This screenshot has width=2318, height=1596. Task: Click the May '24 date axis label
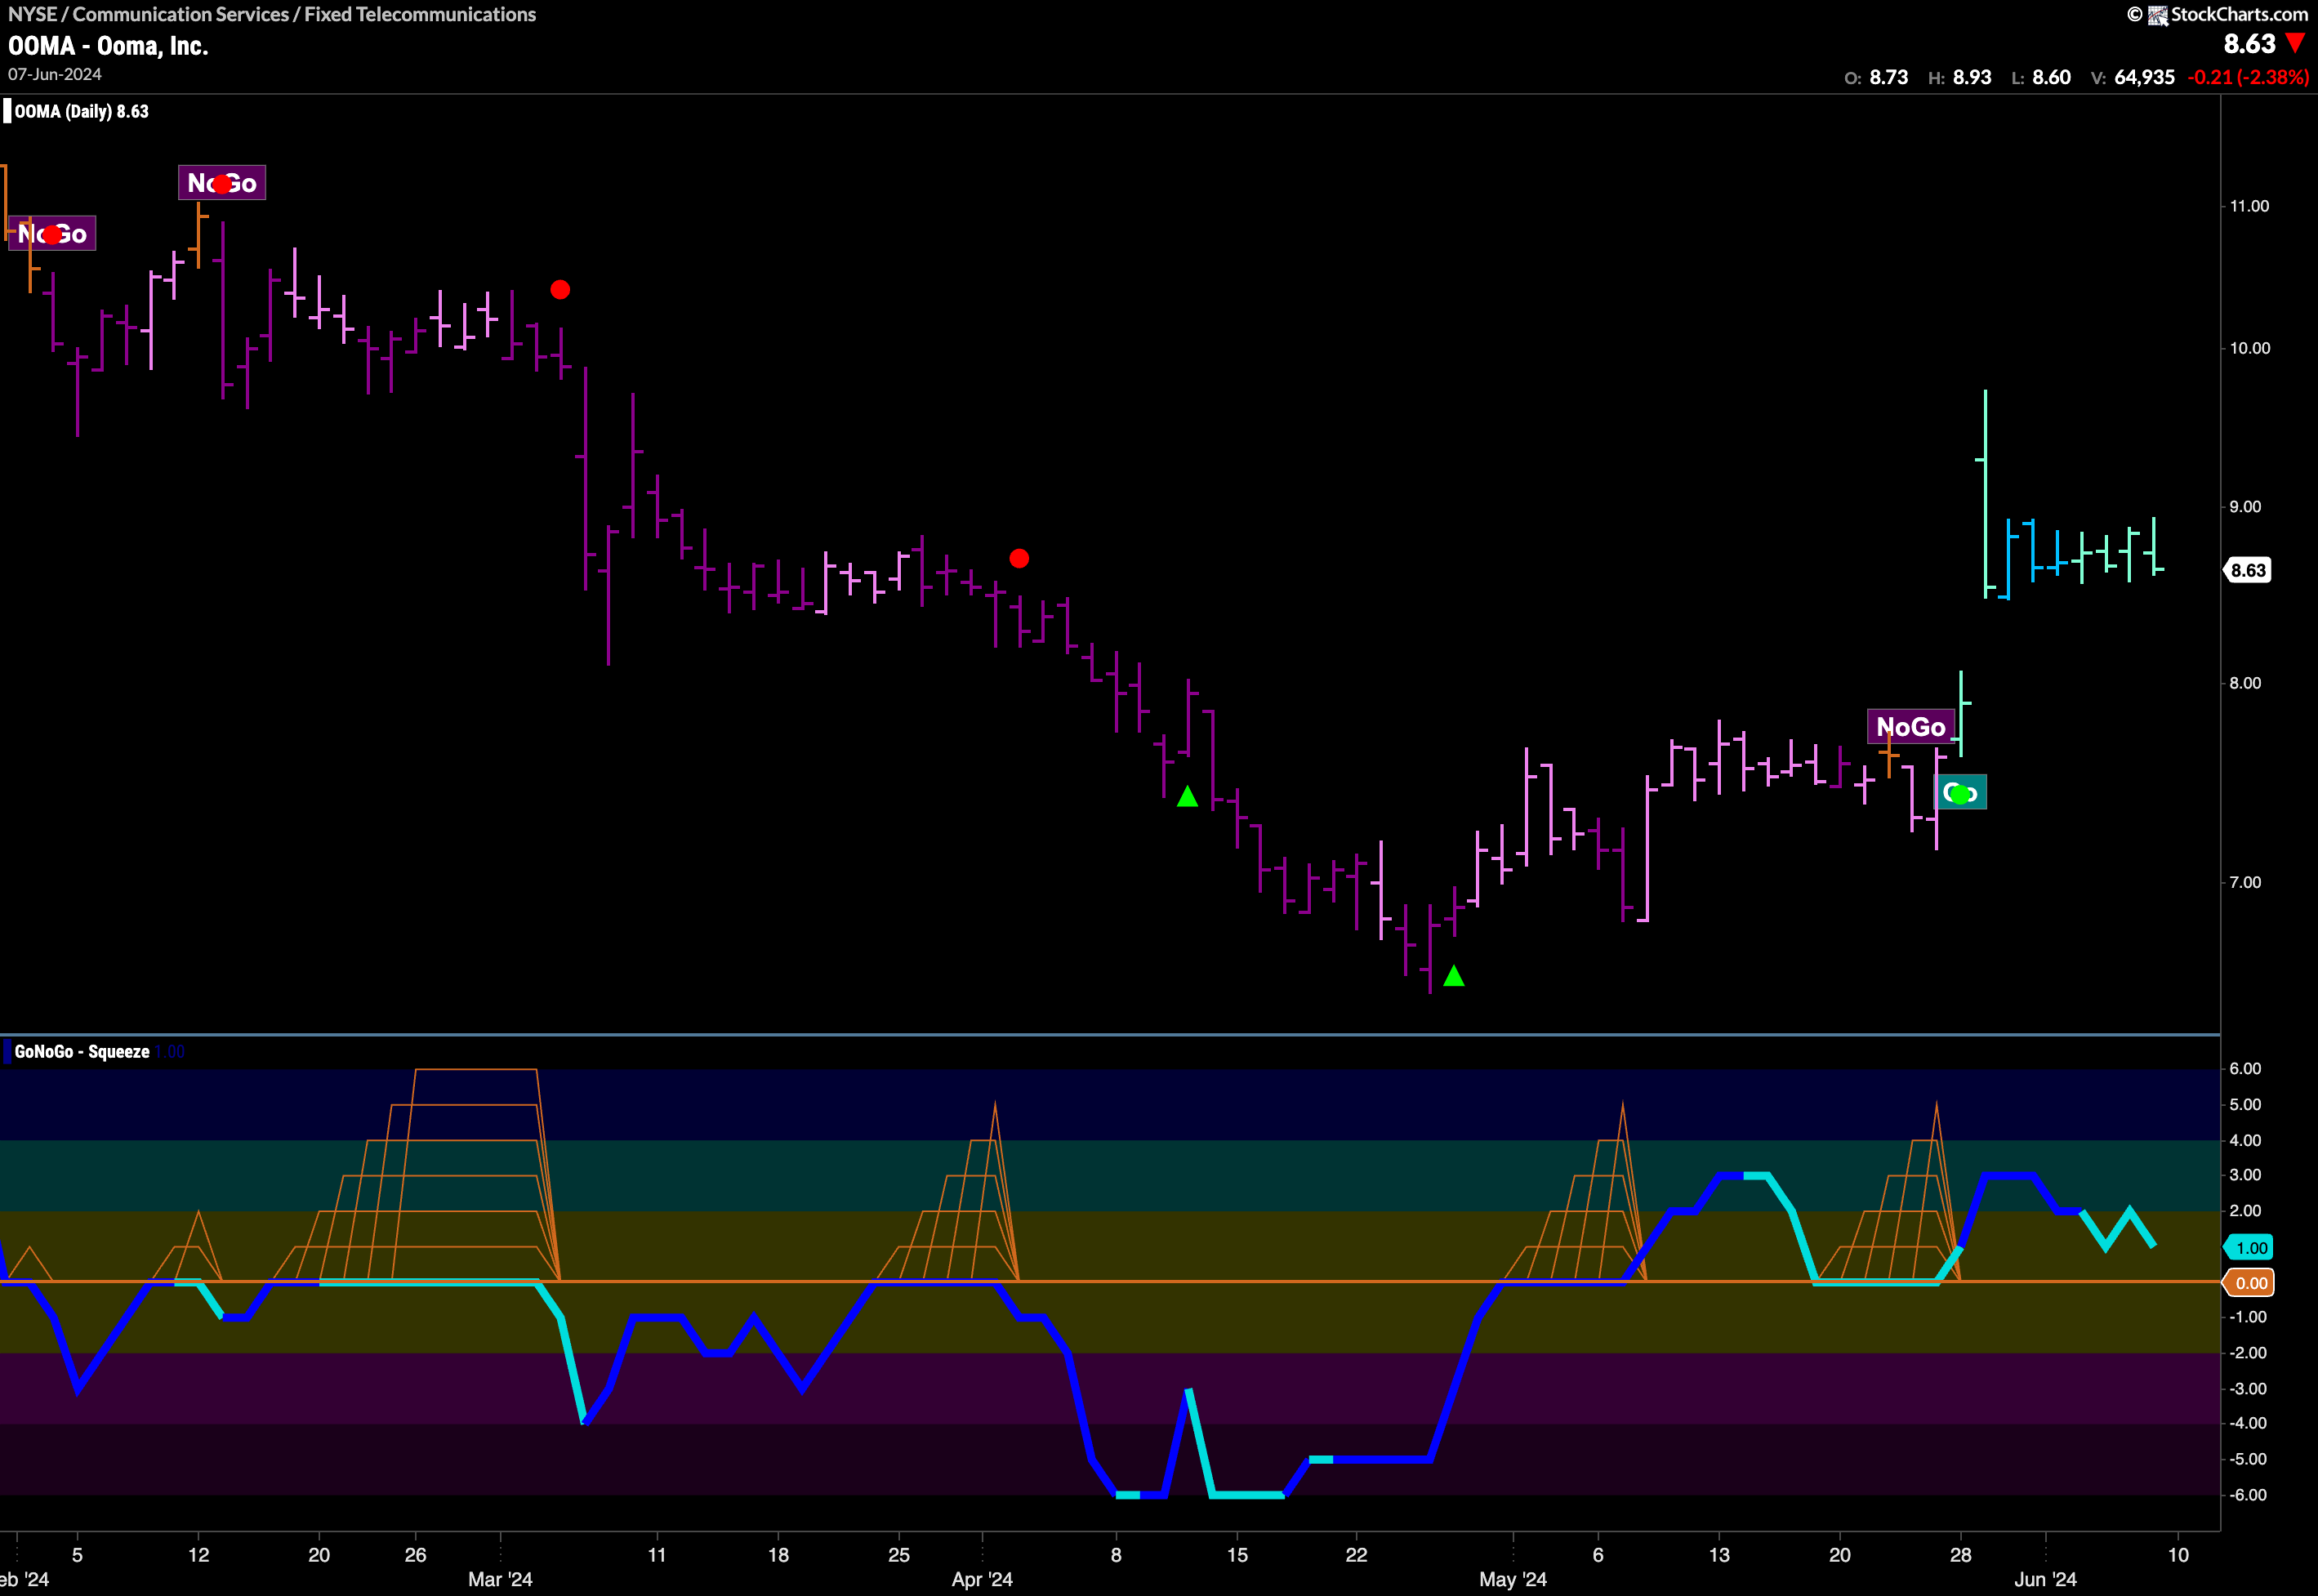point(1513,1580)
